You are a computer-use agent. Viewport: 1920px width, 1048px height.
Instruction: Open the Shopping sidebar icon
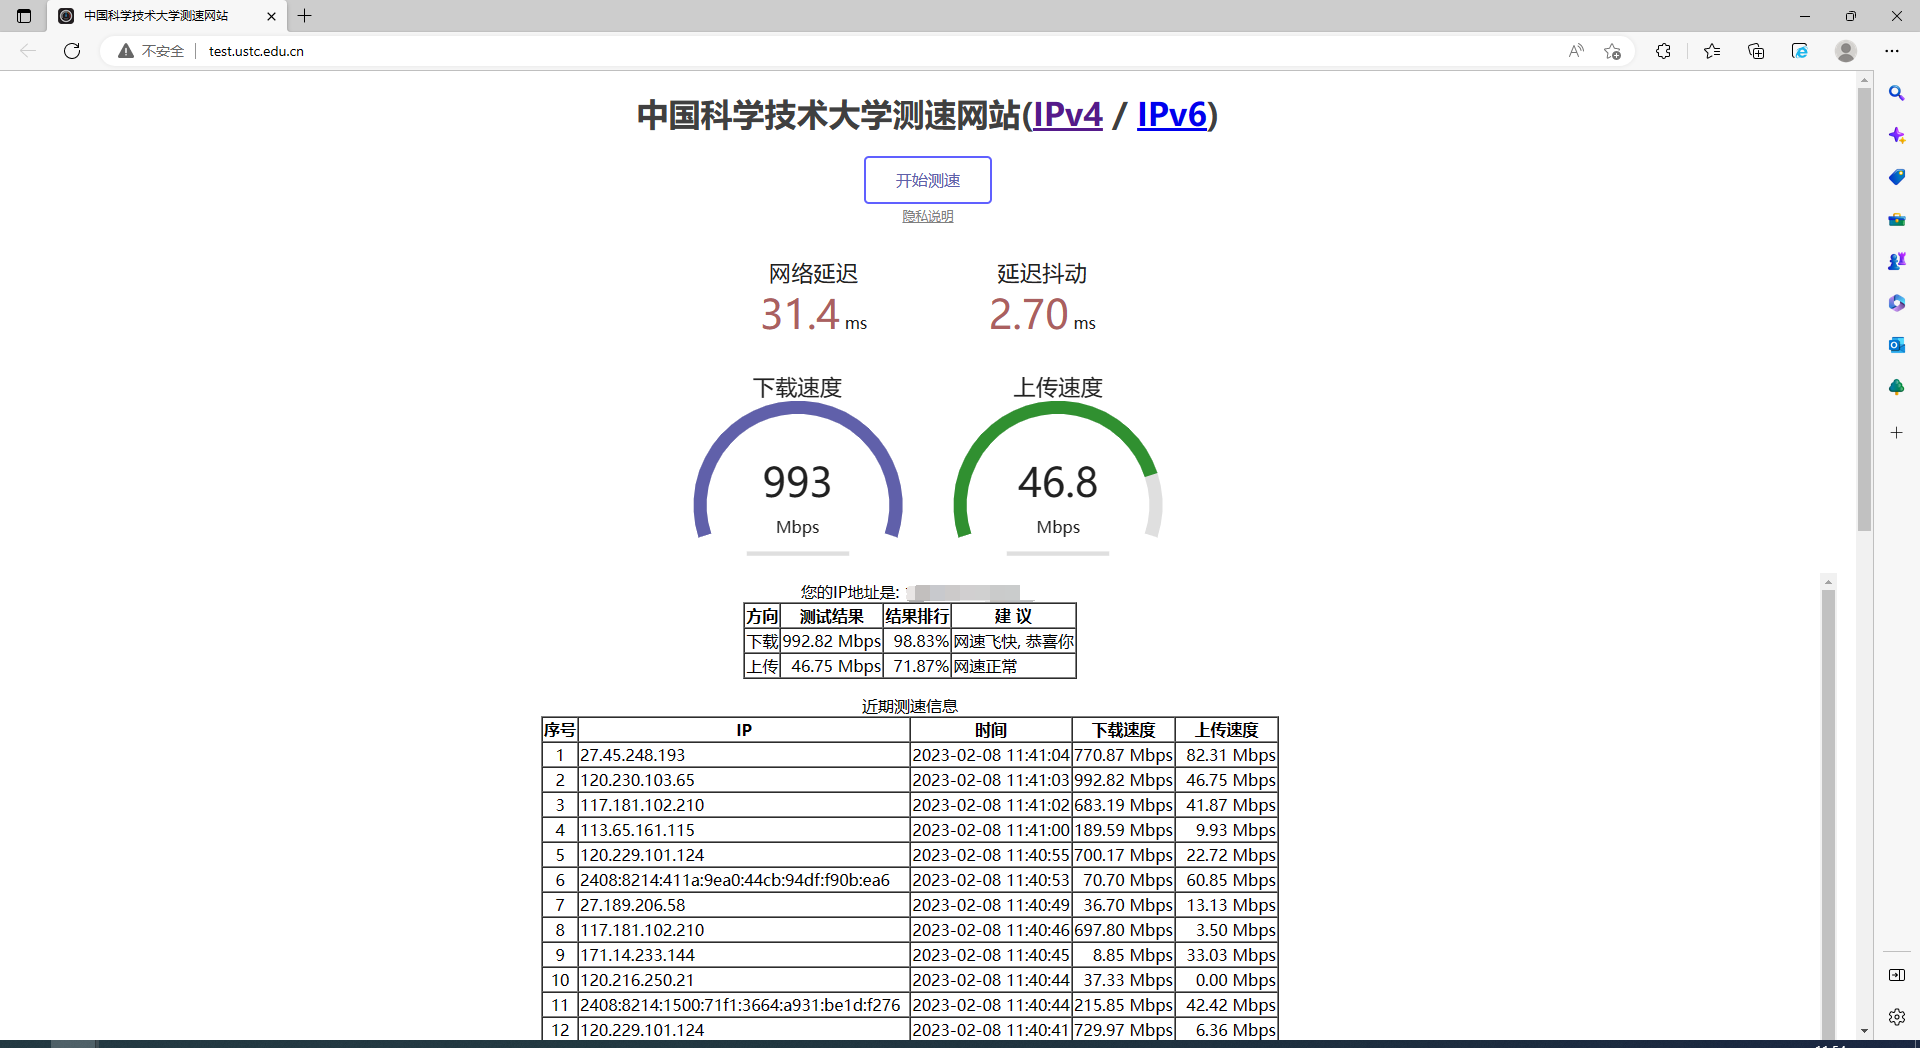[1896, 177]
